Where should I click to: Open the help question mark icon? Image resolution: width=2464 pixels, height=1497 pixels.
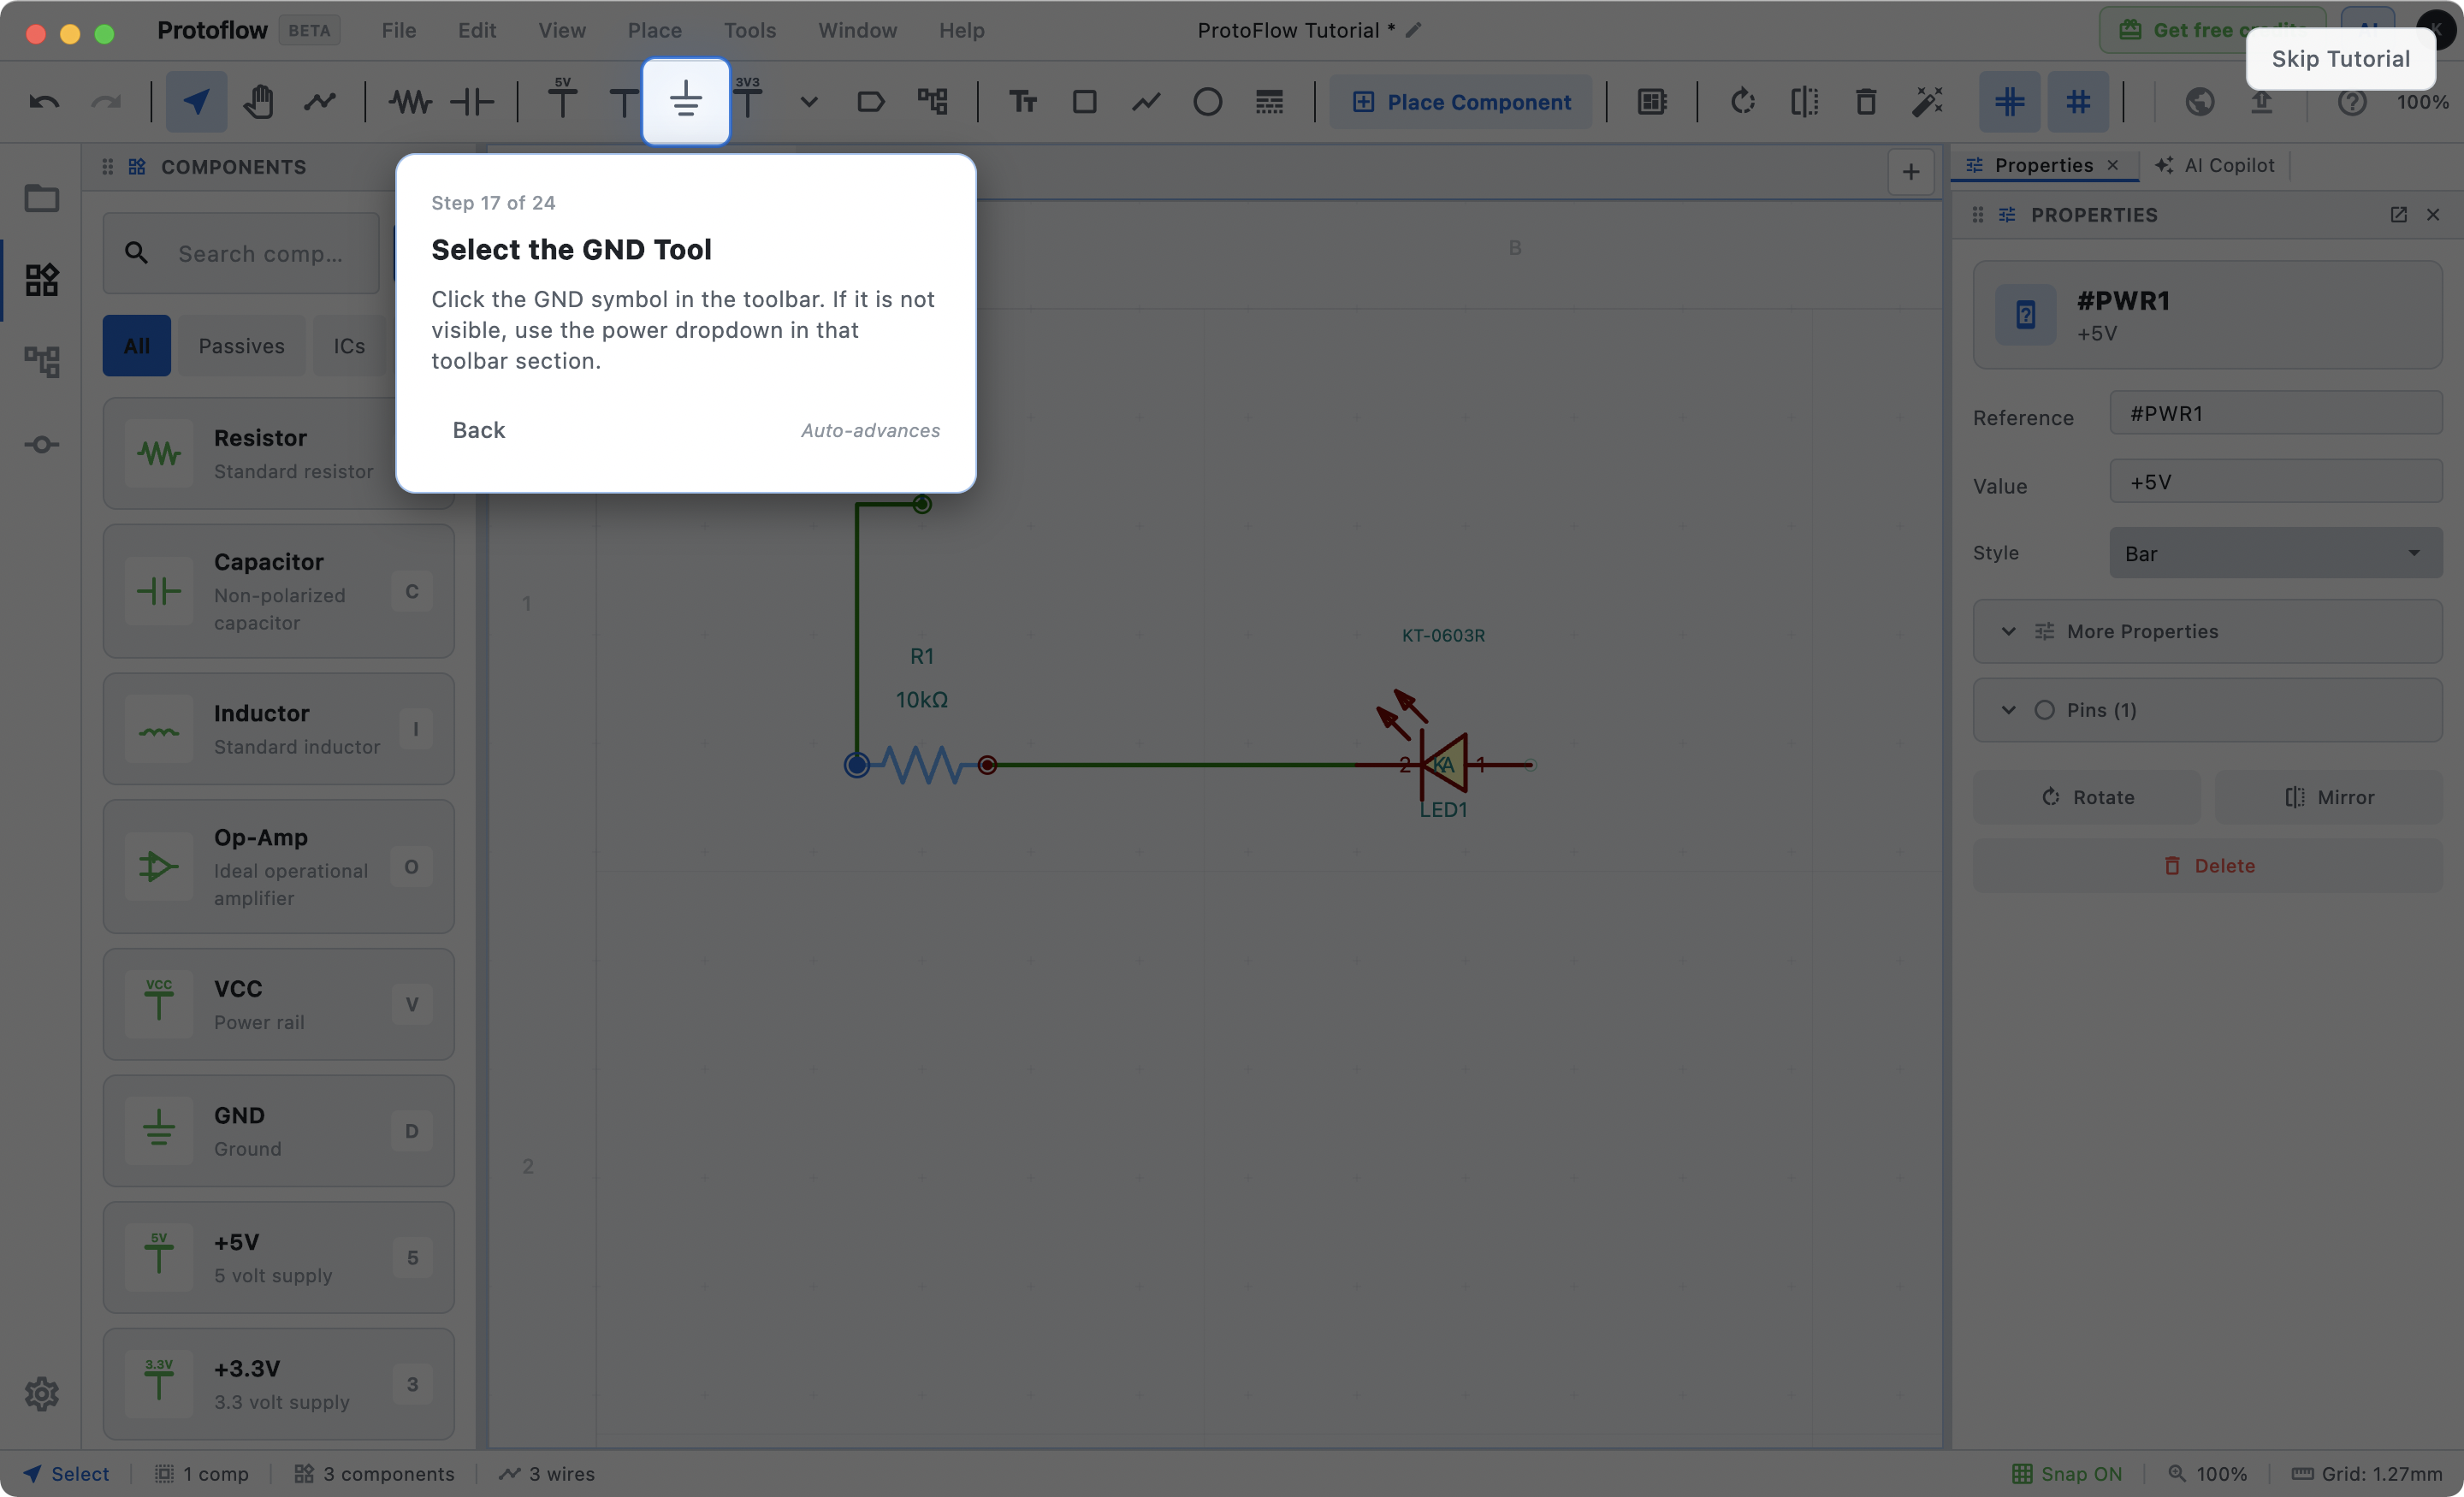pos(2352,101)
